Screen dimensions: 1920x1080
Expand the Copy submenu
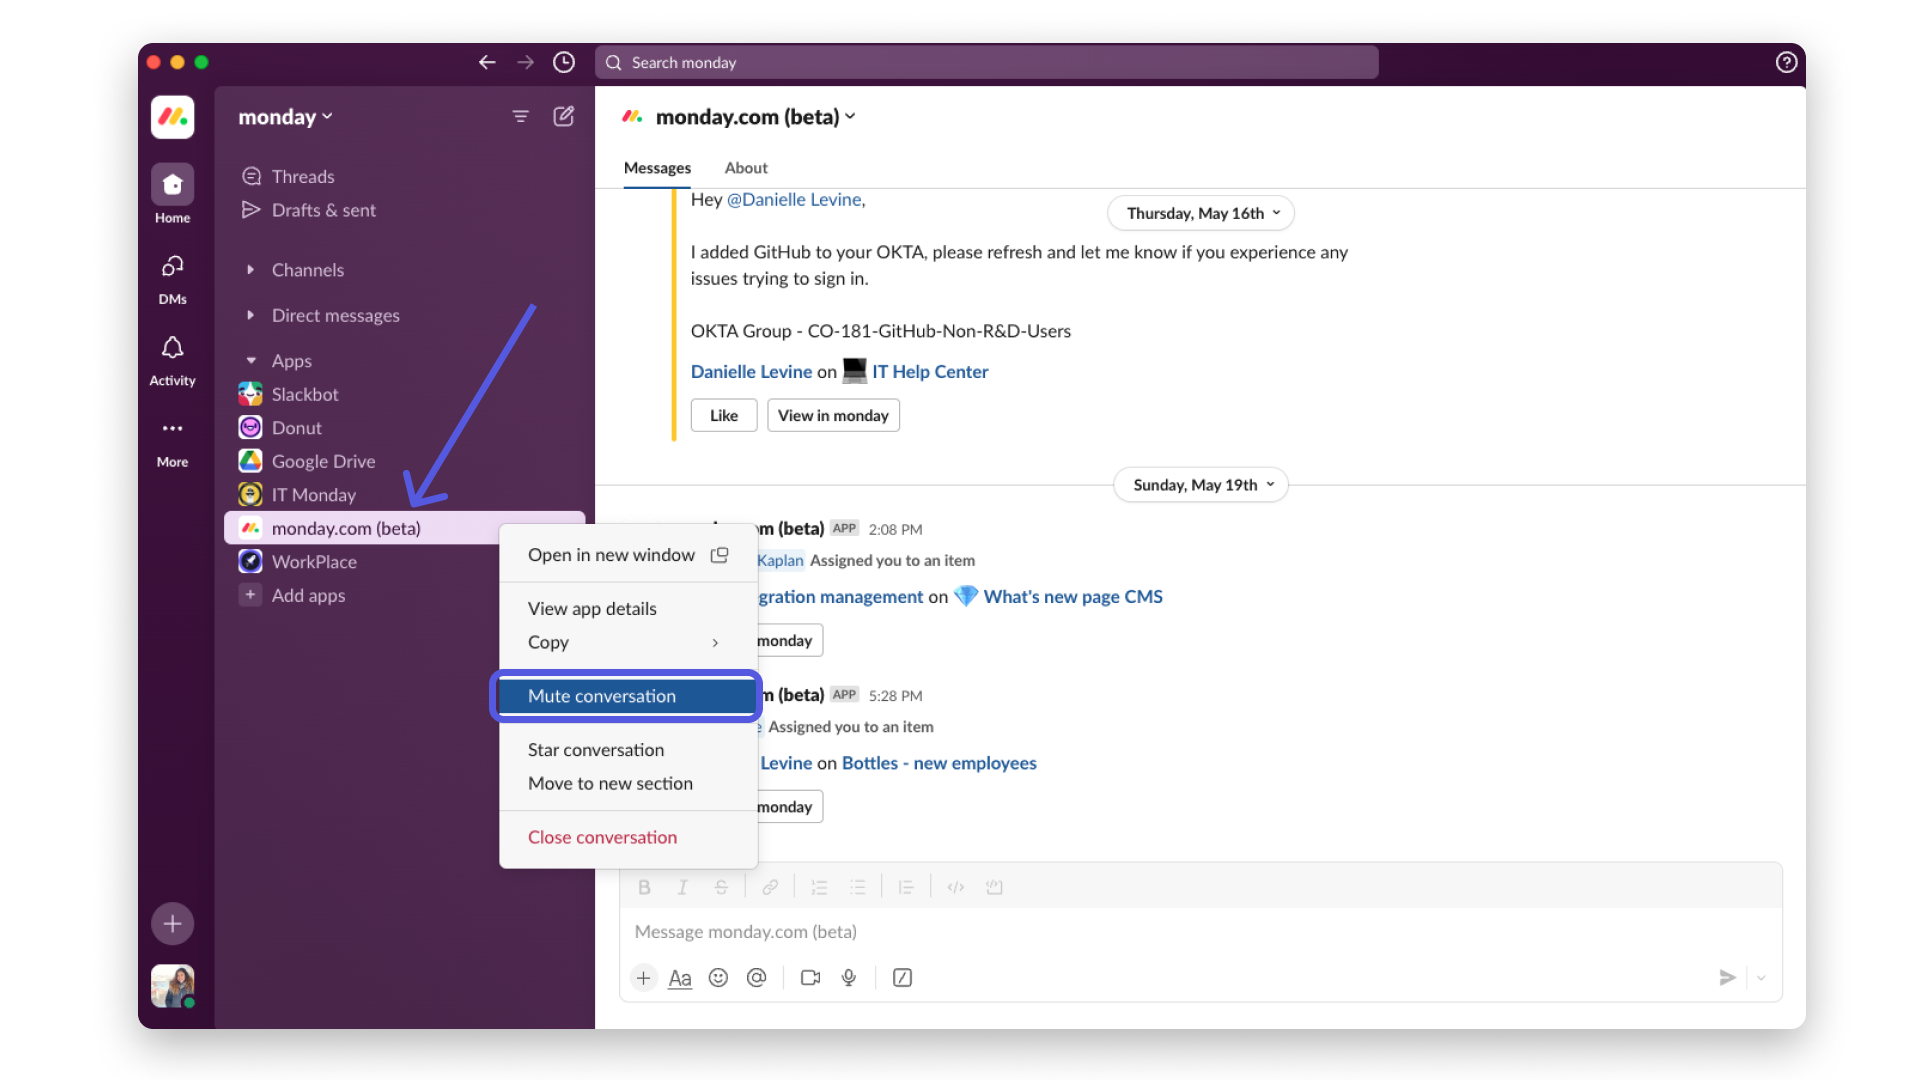coord(628,642)
